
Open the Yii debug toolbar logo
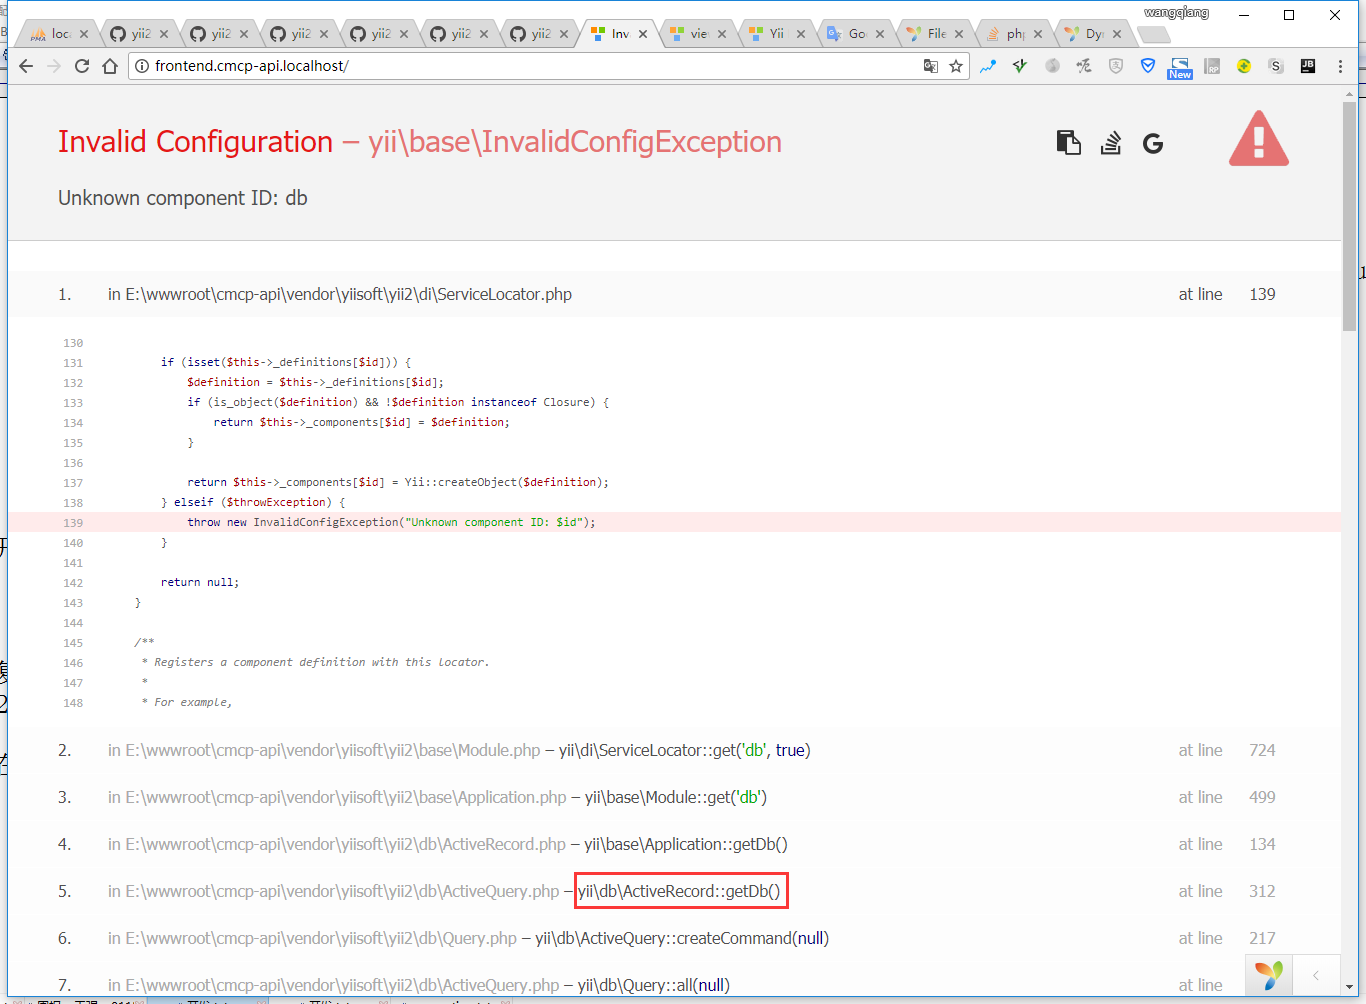pos(1268,975)
